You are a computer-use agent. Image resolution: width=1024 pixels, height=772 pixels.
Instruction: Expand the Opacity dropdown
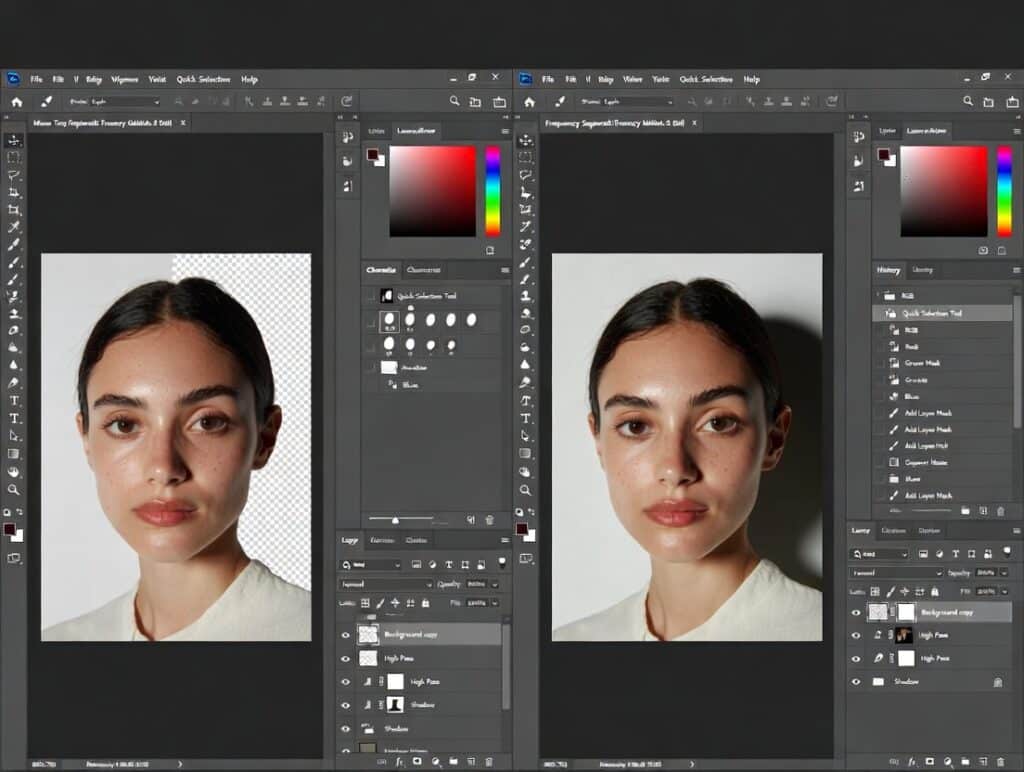(495, 584)
